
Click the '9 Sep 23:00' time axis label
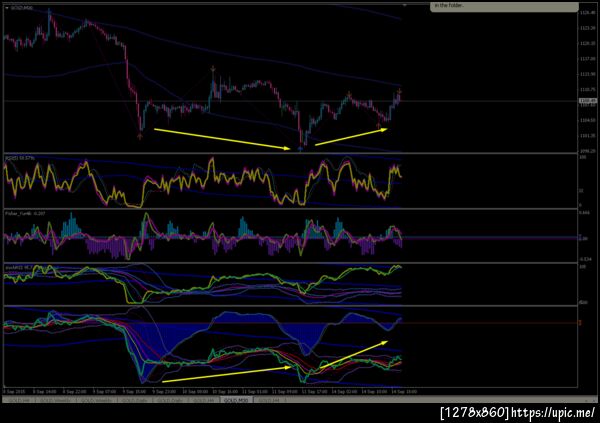point(164,392)
